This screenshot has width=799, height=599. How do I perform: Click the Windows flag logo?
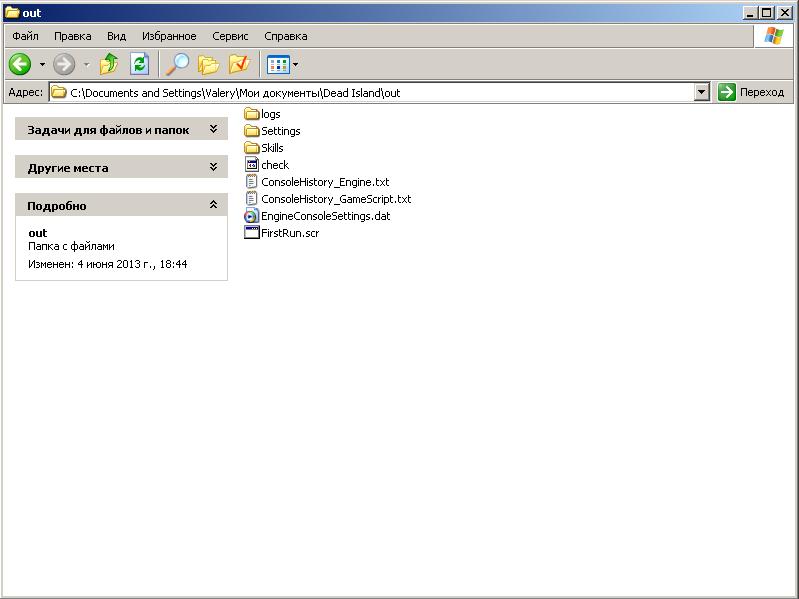click(774, 36)
